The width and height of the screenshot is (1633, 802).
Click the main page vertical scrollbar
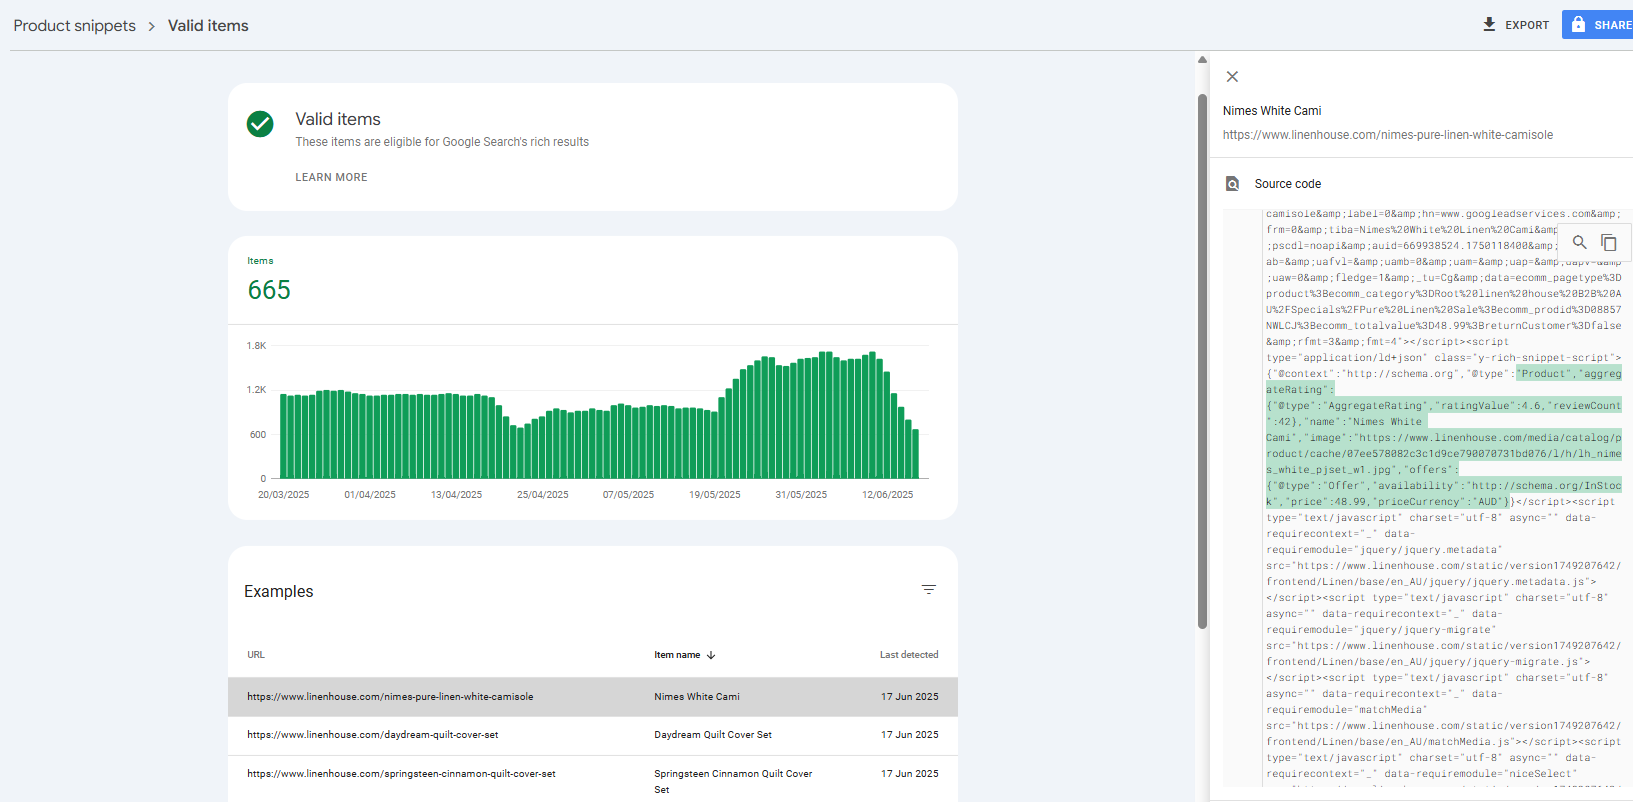[1202, 360]
